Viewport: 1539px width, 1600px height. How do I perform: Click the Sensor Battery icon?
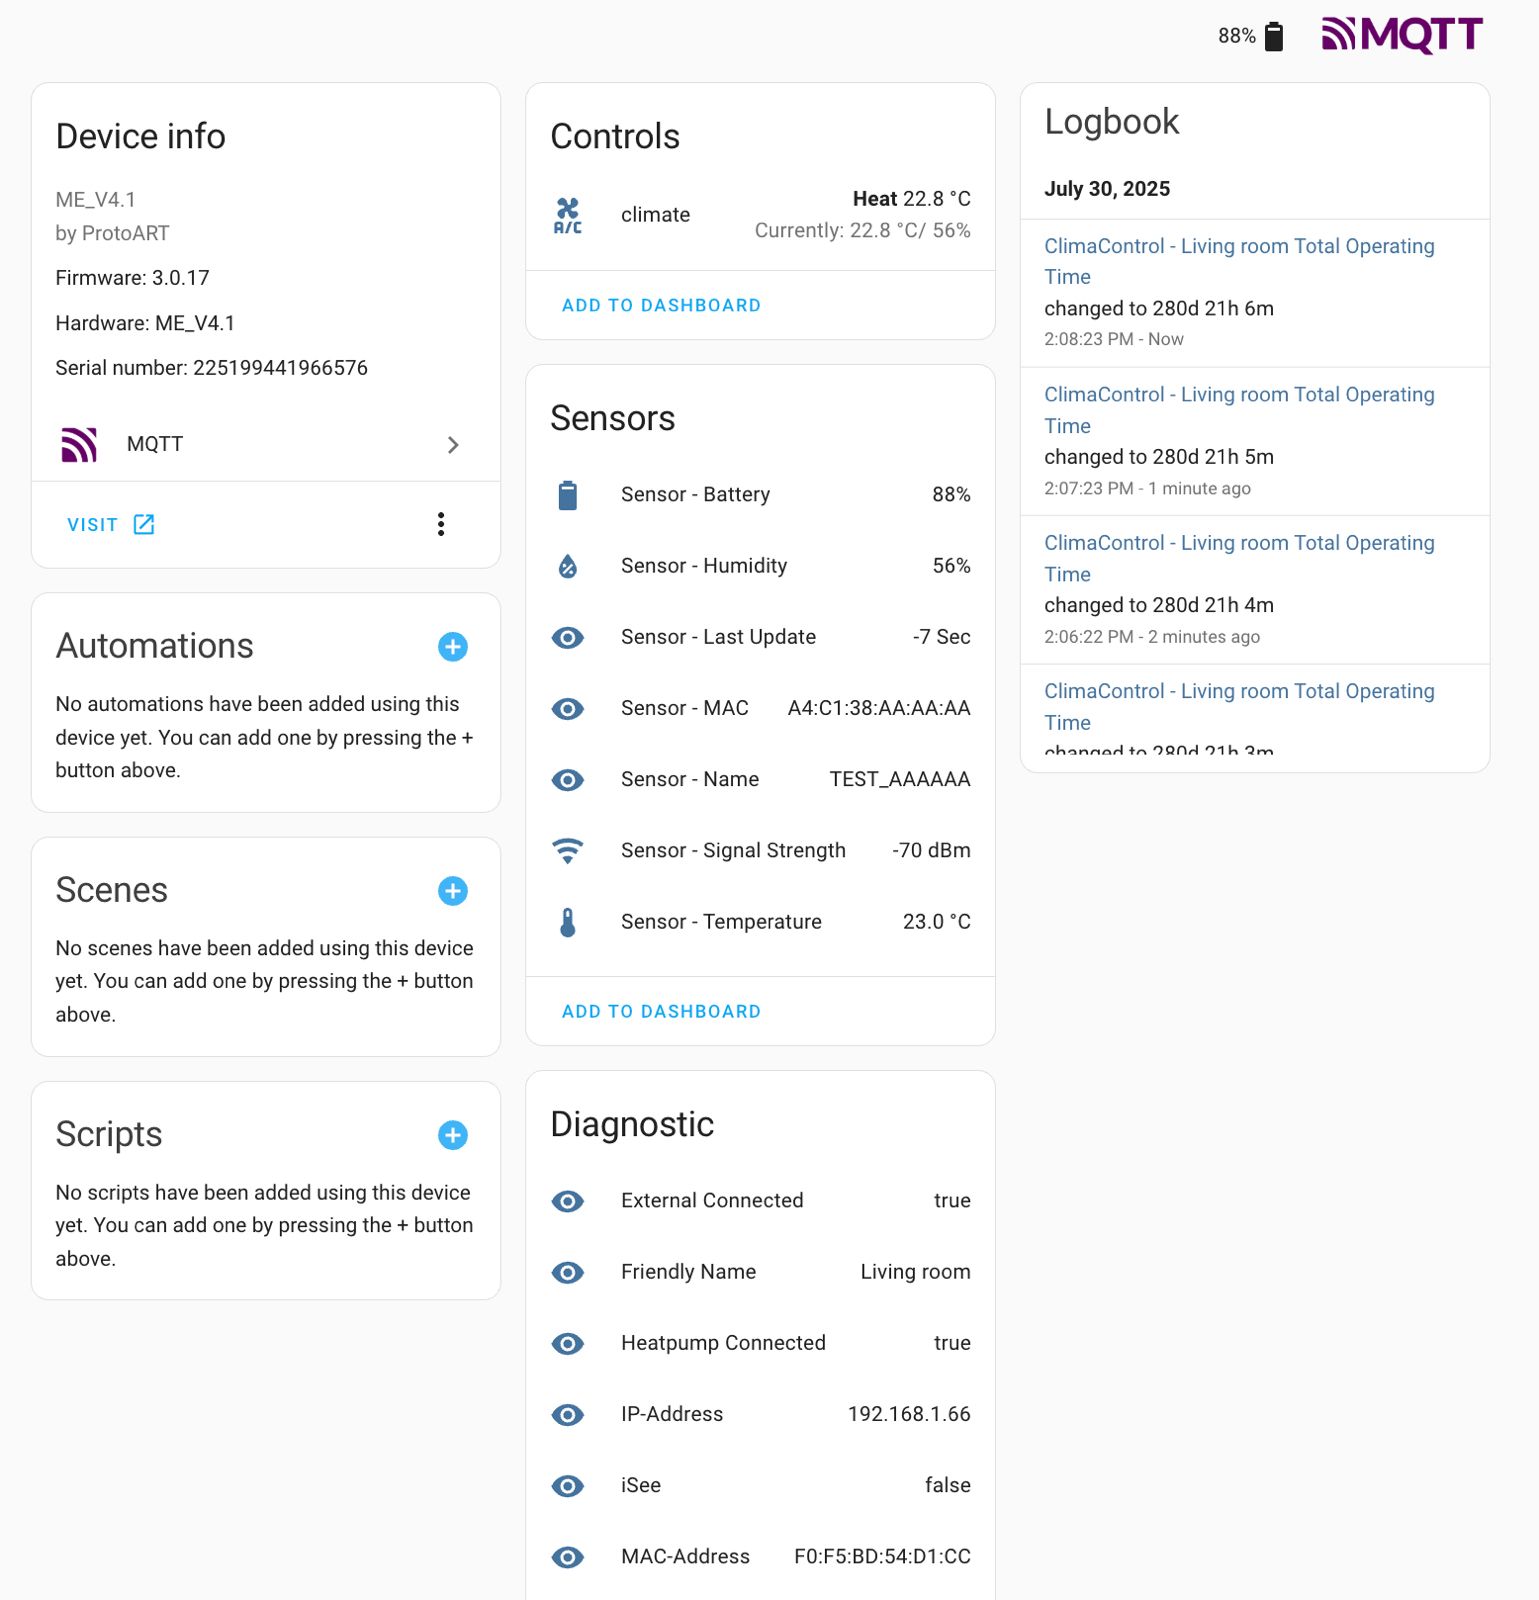click(x=567, y=495)
